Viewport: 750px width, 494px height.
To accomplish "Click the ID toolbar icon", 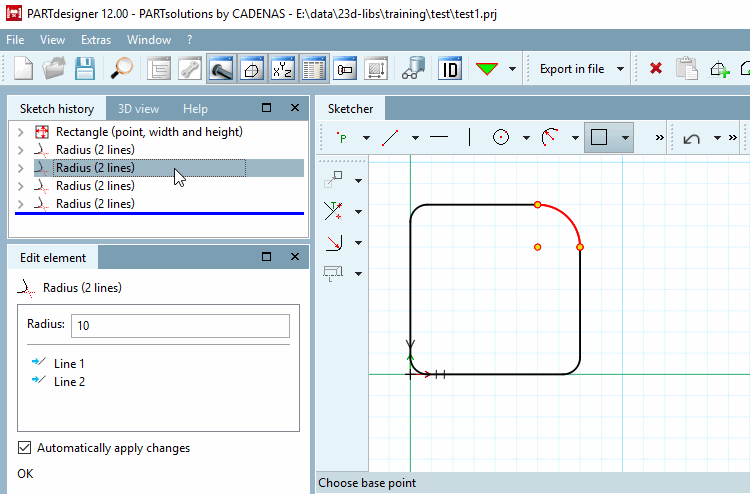I will coord(450,69).
